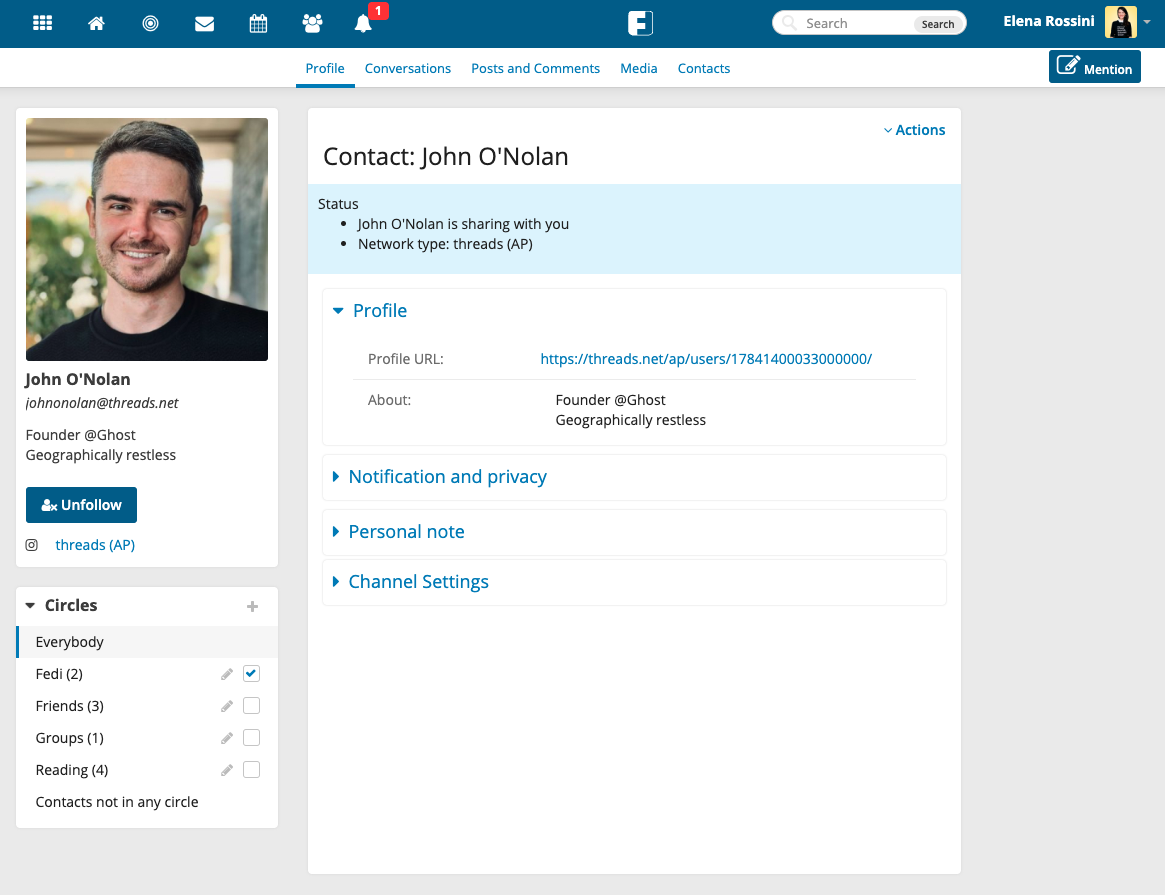Viewport: 1165px width, 895px height.
Task: Open the apps grid menu icon
Action: coord(42,23)
